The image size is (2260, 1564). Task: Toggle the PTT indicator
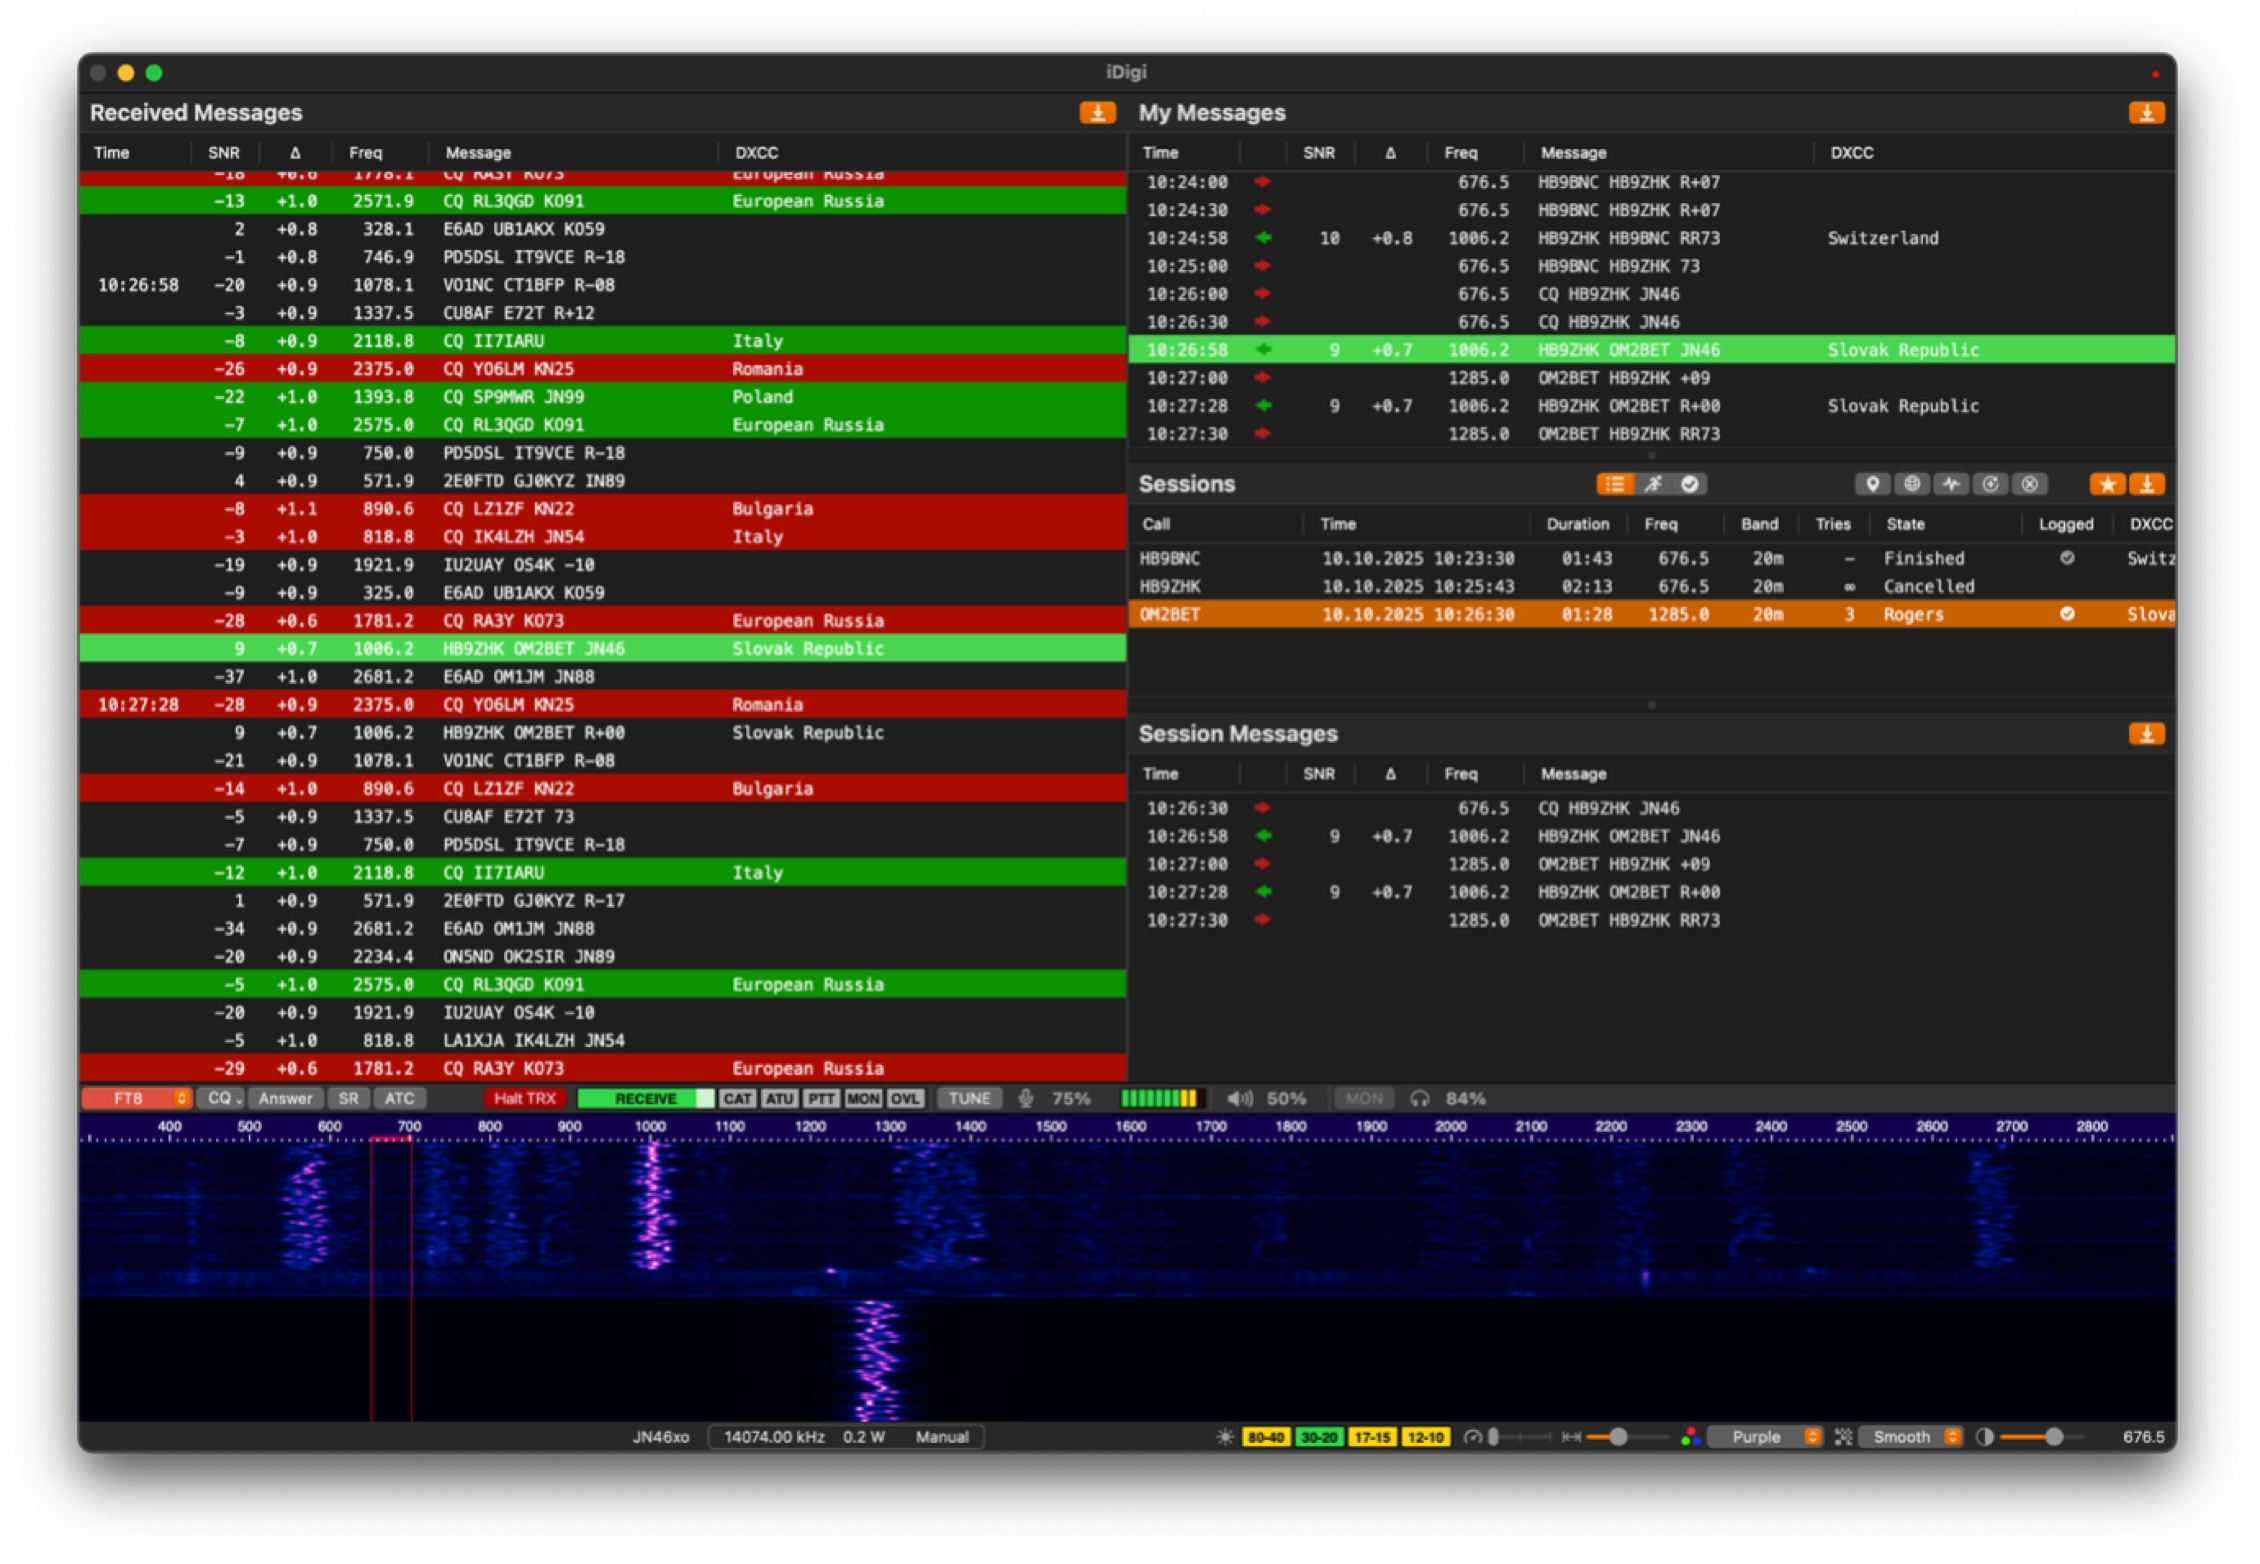point(822,1098)
